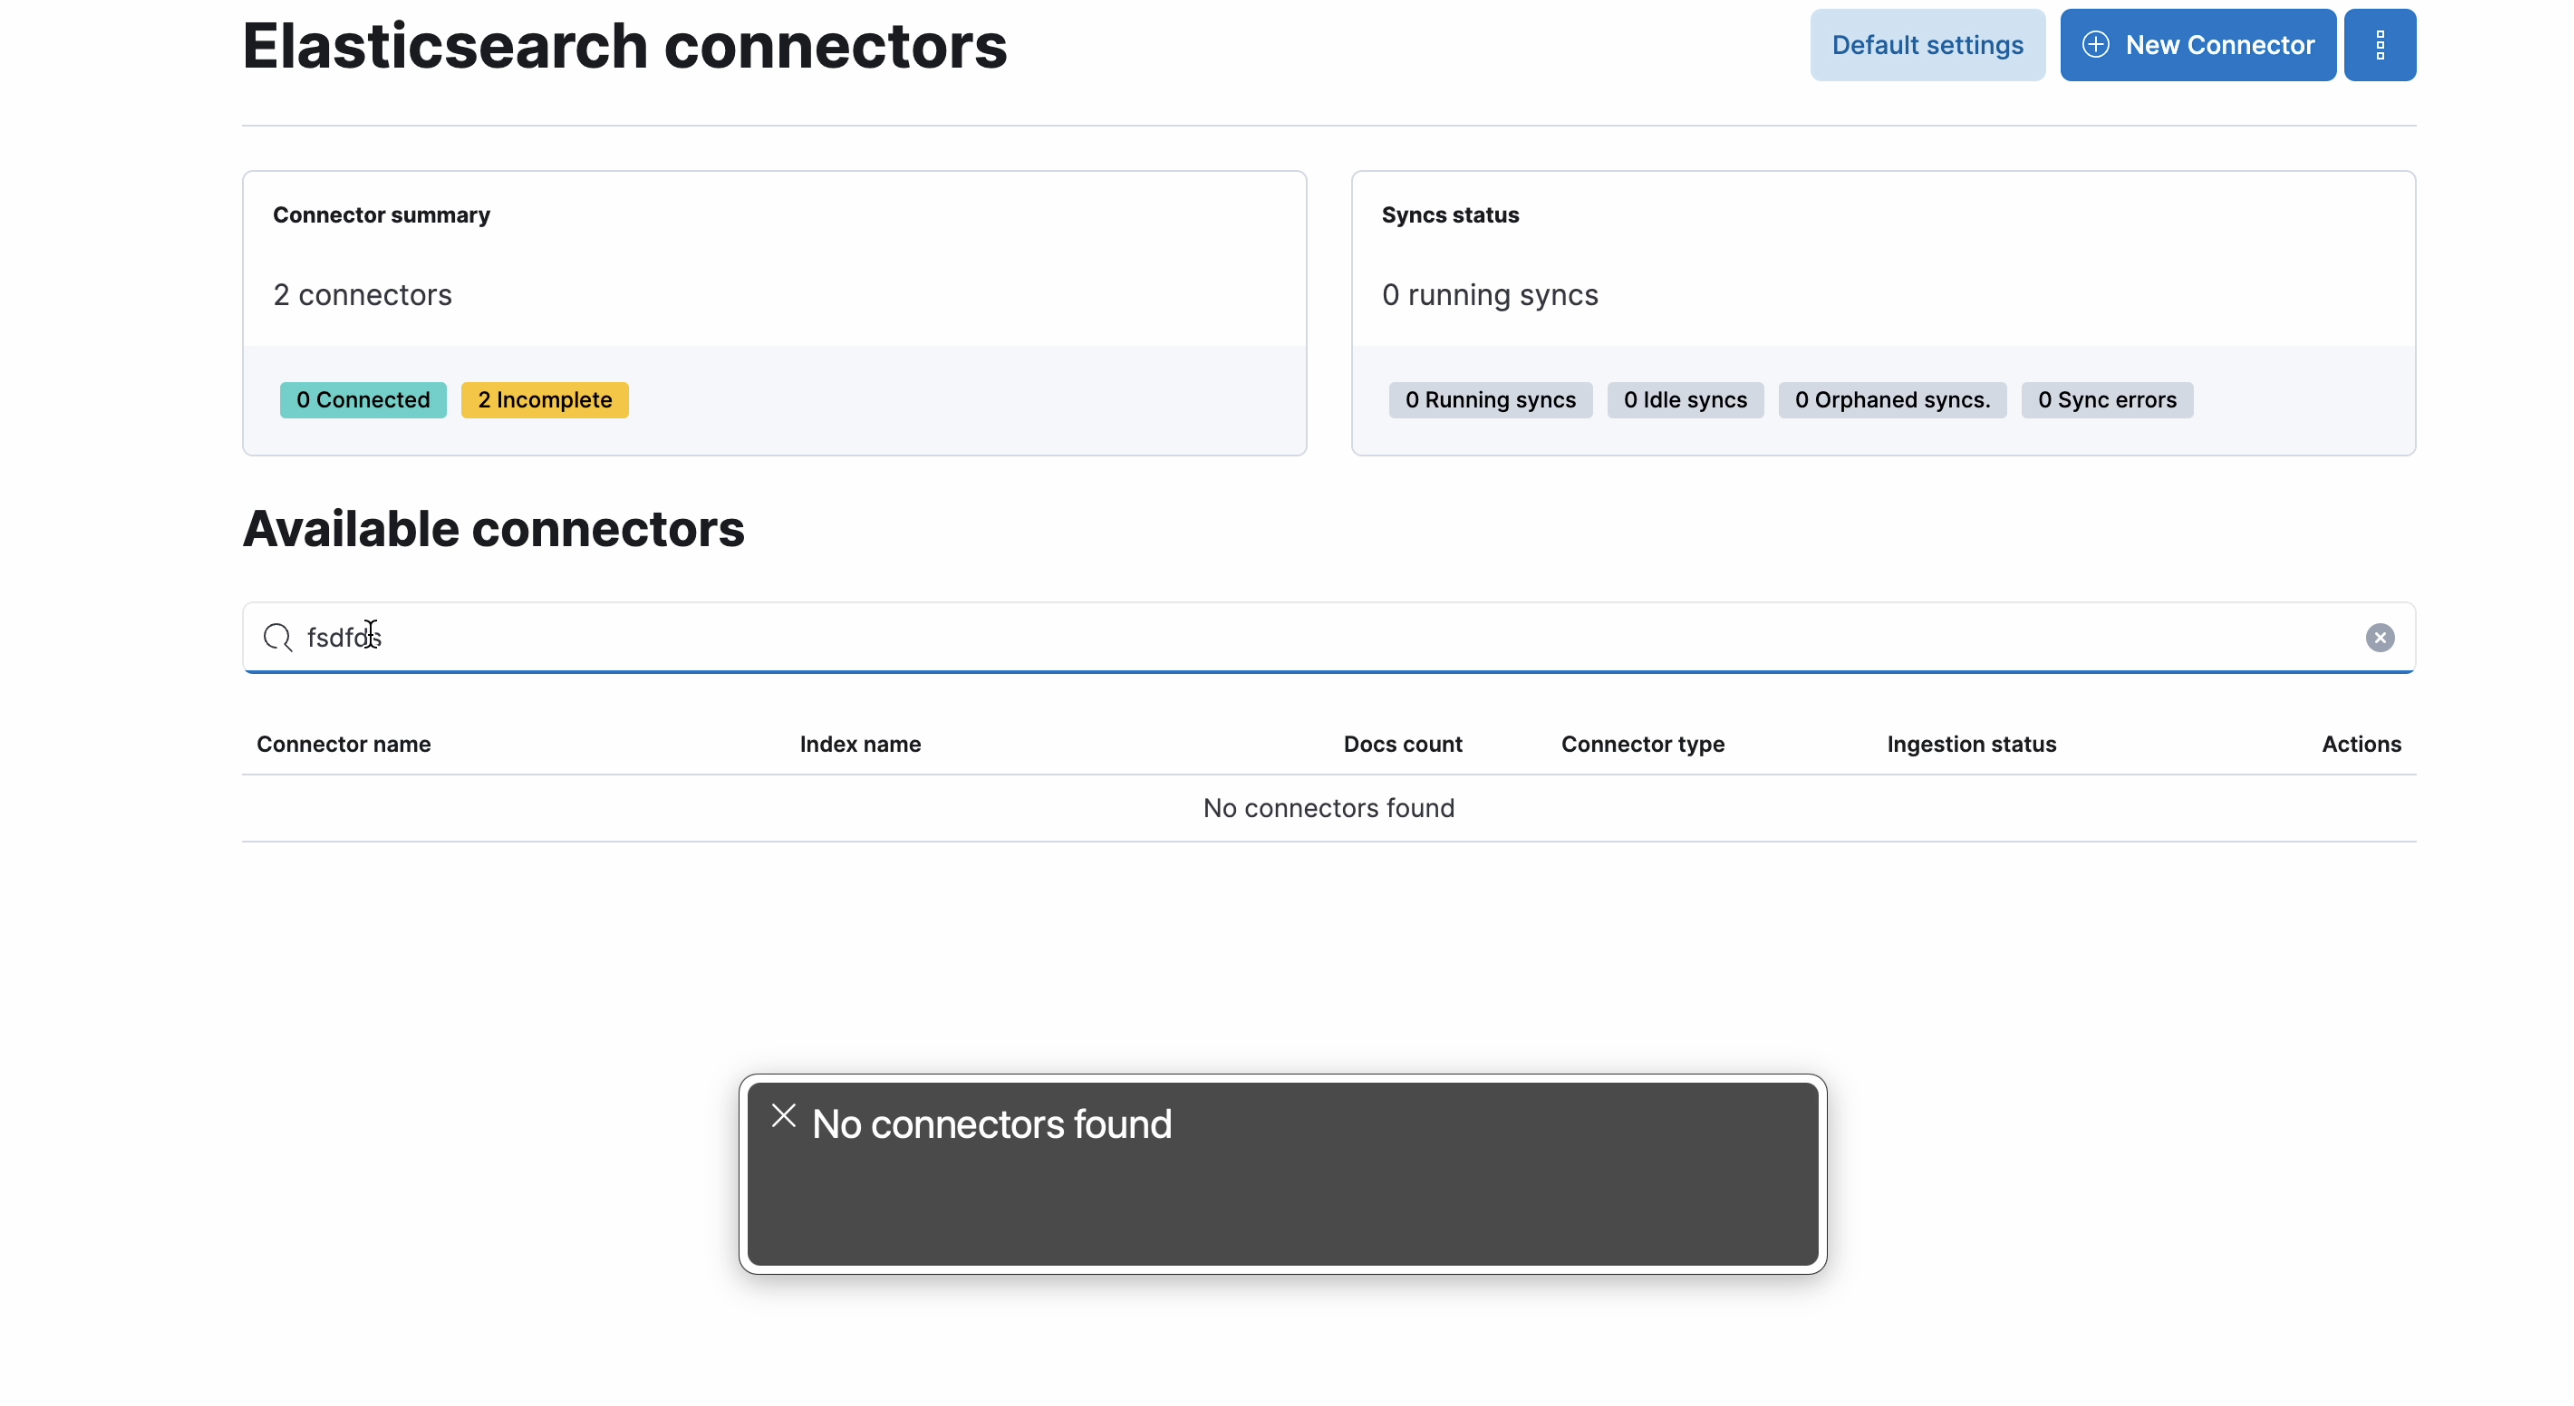Click the New Connector button
Screen dimensions: 2574x1406
pyautogui.click(x=2198, y=45)
